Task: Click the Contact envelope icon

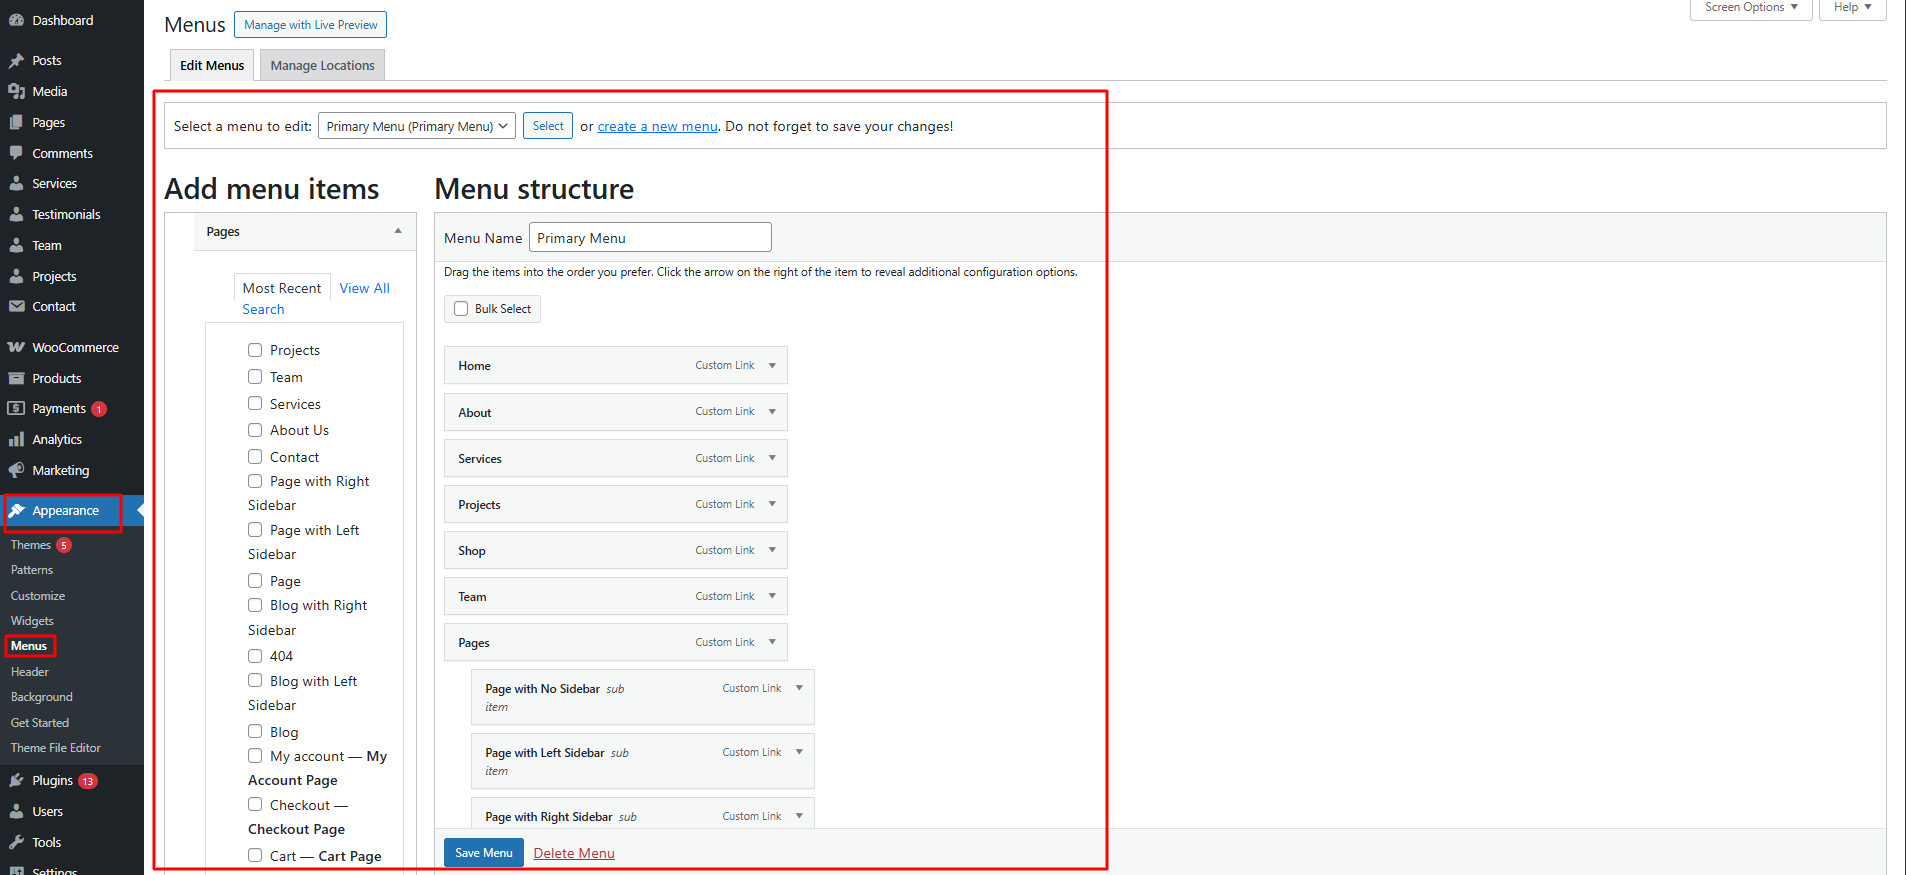Action: coord(16,307)
